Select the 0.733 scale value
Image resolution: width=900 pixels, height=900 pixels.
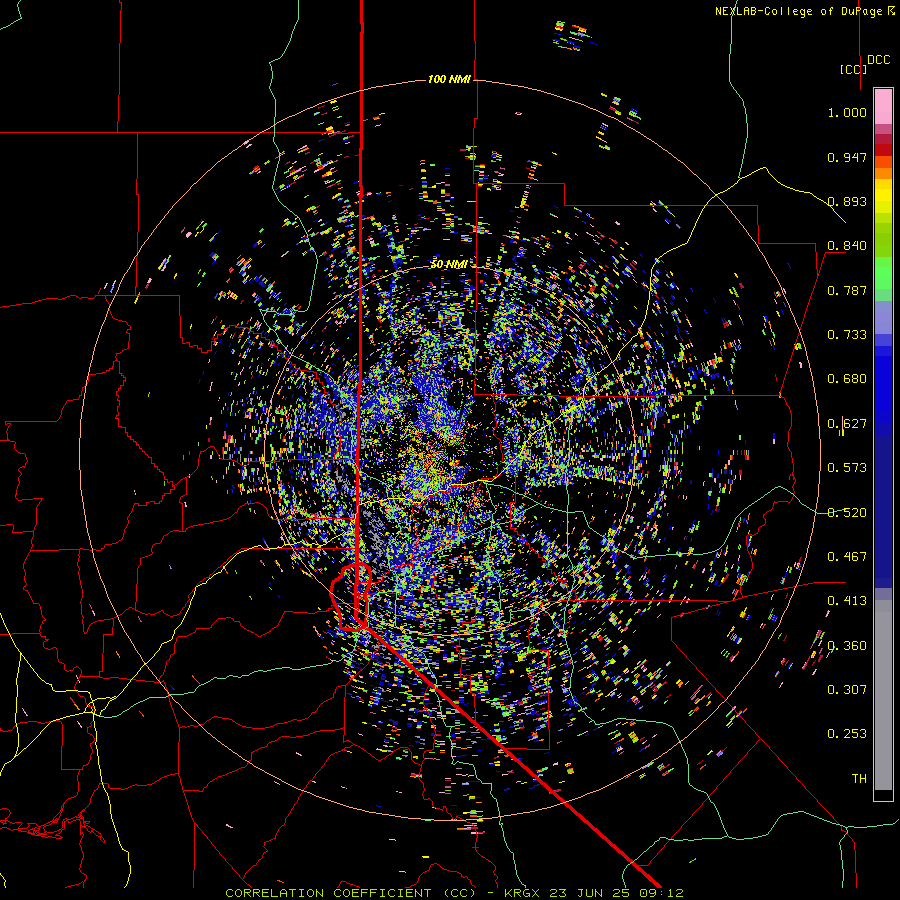(847, 335)
